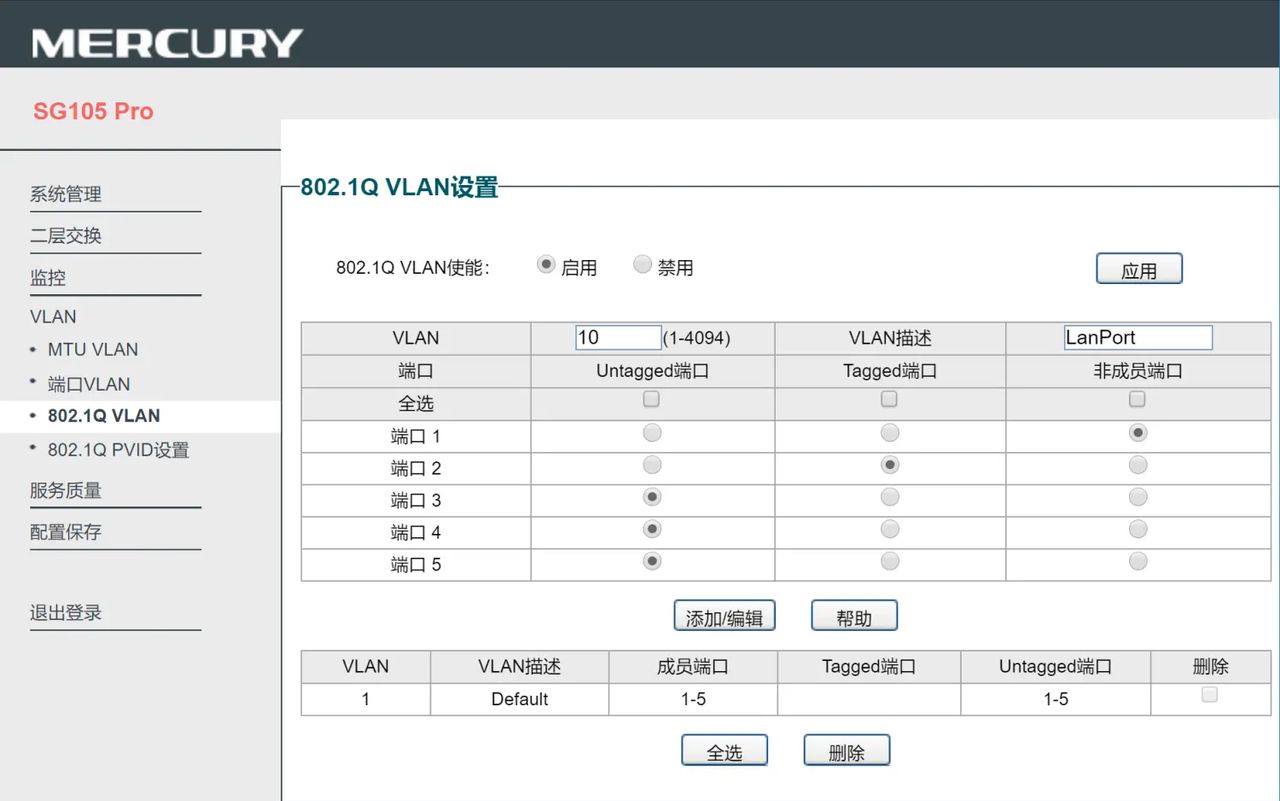Set 端口 2 as Tagged
Screen dimensions: 1280x801
click(890, 465)
